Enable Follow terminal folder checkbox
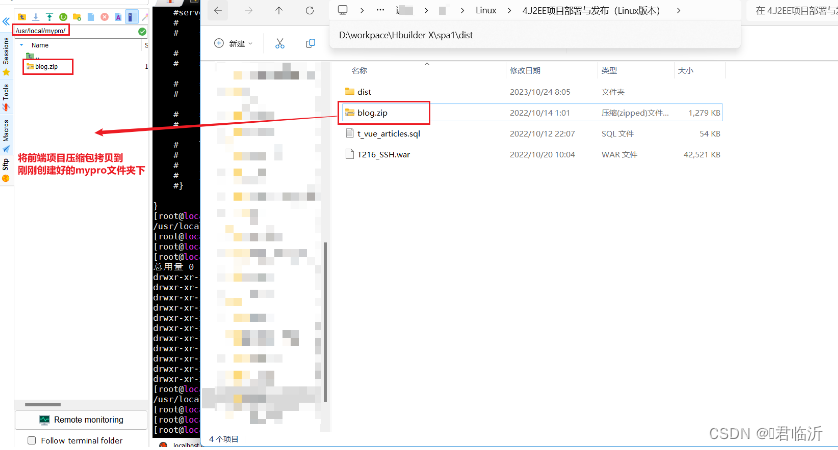The height and width of the screenshot is (450, 838). [x=32, y=440]
